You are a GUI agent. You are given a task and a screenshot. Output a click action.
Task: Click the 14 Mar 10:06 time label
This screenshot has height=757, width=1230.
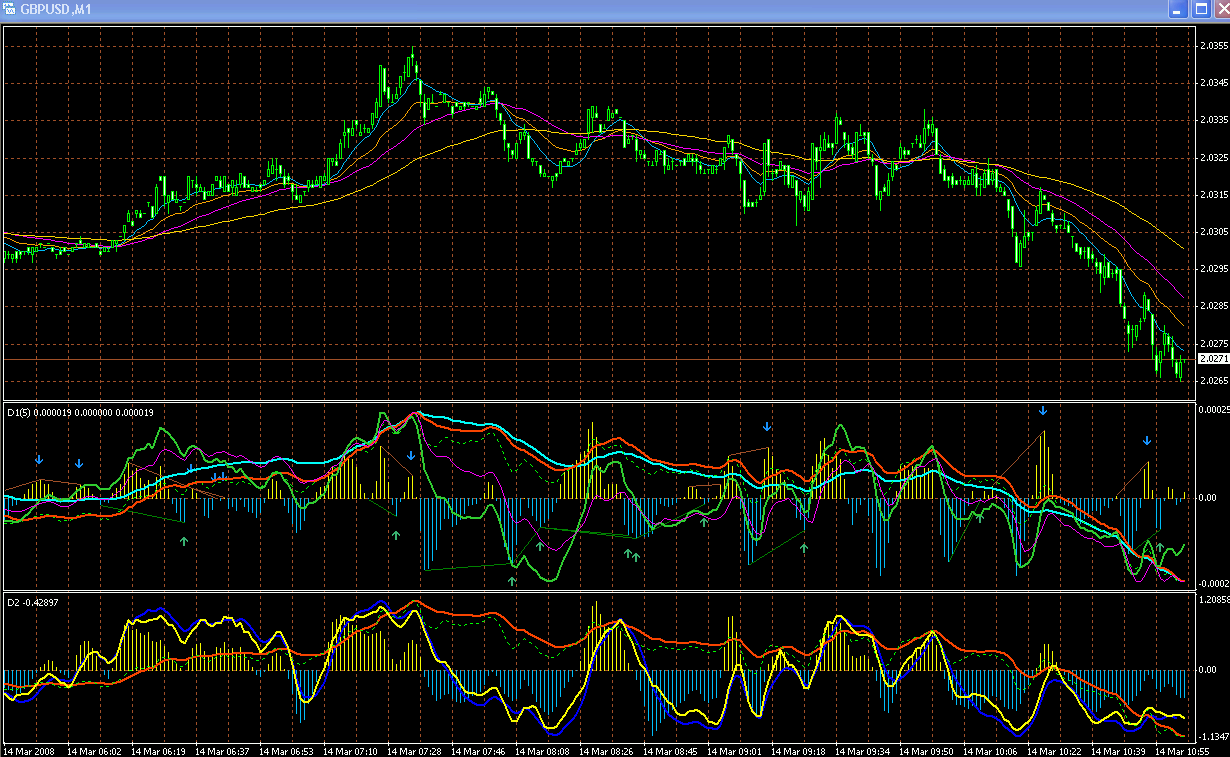[990, 750]
